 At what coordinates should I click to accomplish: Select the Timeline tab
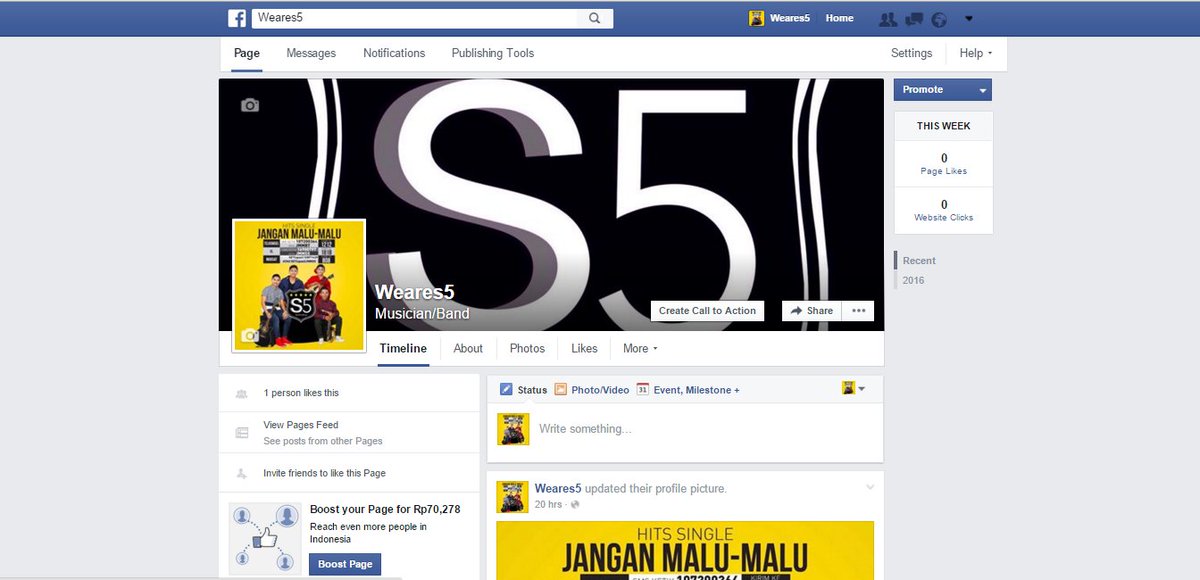pyautogui.click(x=403, y=349)
